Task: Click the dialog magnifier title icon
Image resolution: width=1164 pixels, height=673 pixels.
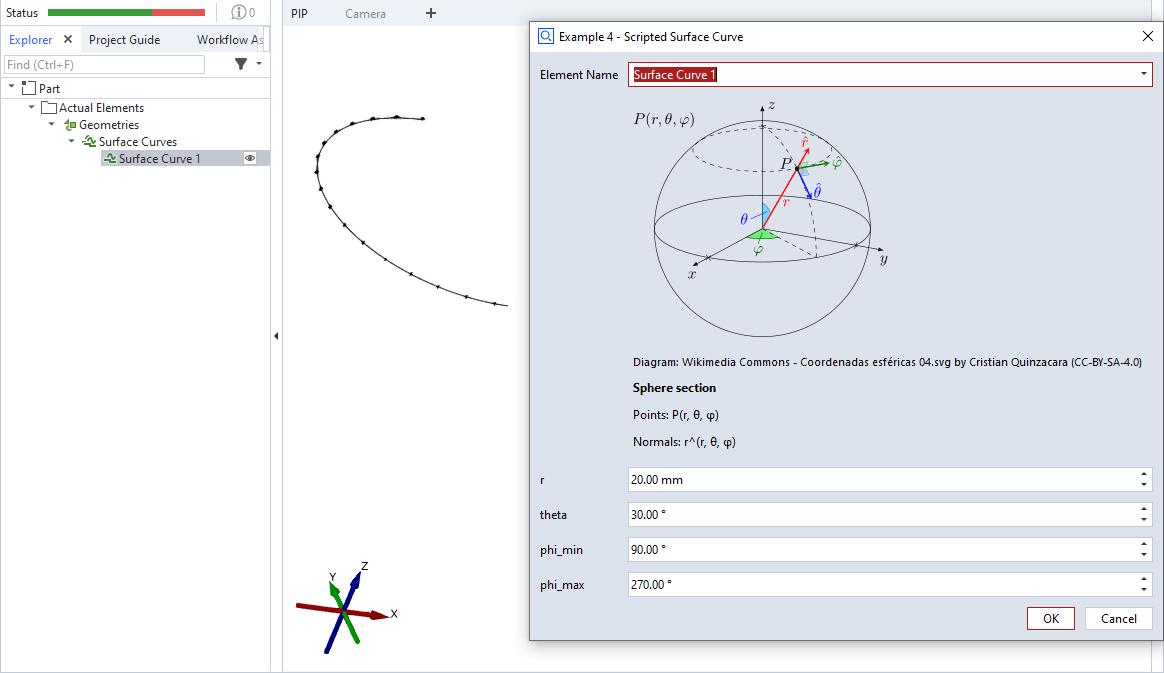Action: click(546, 36)
